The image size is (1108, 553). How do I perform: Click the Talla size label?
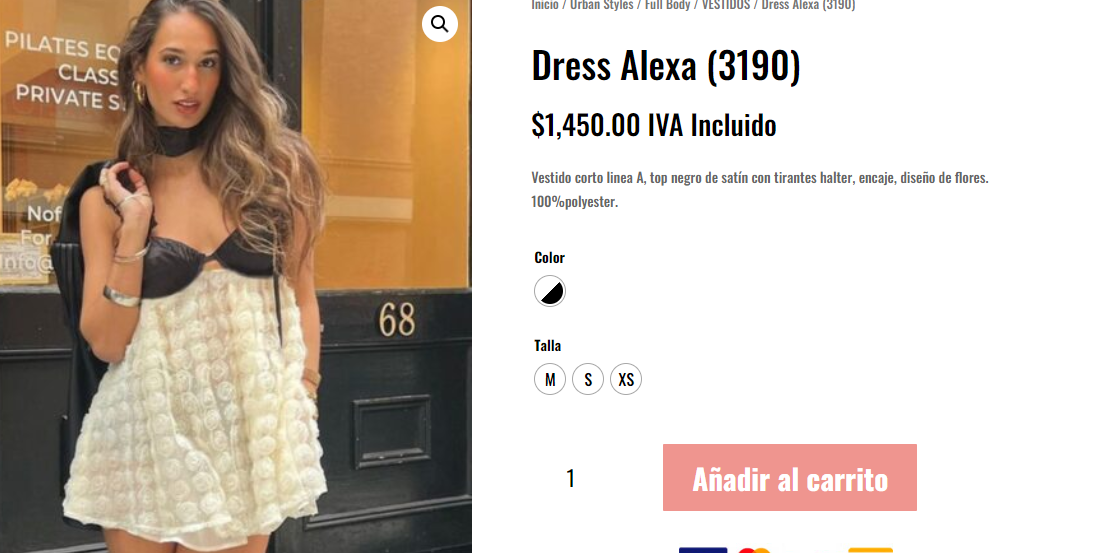[x=548, y=345]
